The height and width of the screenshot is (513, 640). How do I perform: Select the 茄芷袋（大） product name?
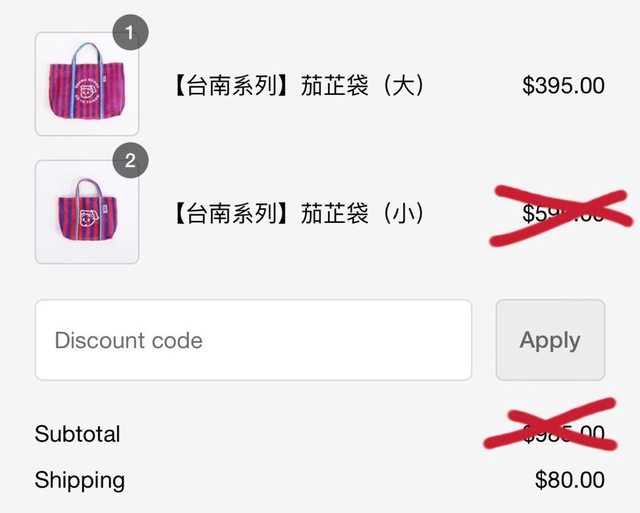pyautogui.click(x=364, y=86)
